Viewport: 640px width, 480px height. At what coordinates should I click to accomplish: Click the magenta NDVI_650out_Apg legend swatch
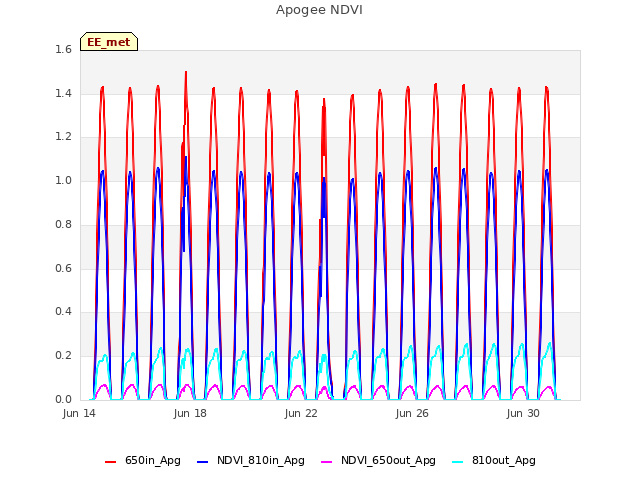tap(327, 462)
